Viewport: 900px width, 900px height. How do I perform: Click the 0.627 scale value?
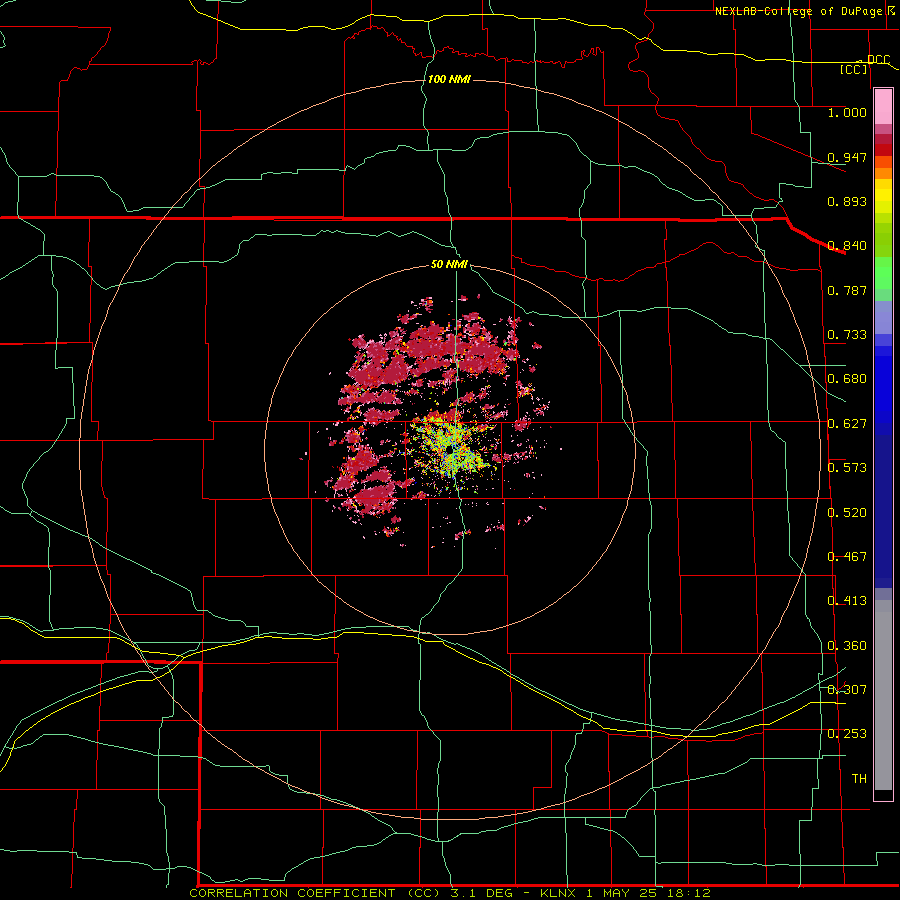[x=847, y=424]
